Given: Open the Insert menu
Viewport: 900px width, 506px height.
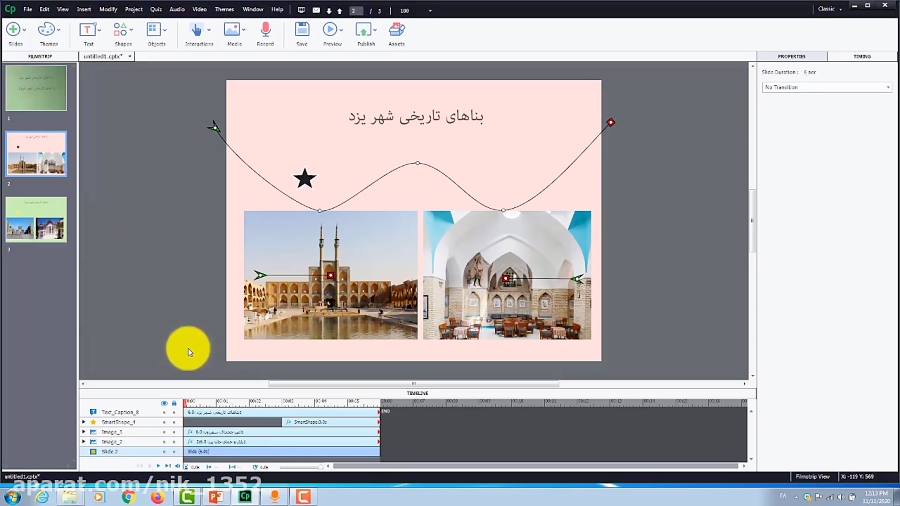Looking at the screenshot, I should click(x=84, y=10).
